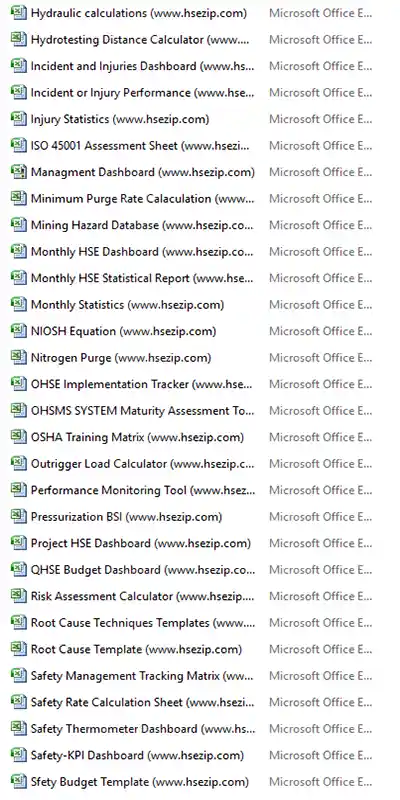Select the icon next to Incident and Injuries Dashboard

pyautogui.click(x=19, y=66)
